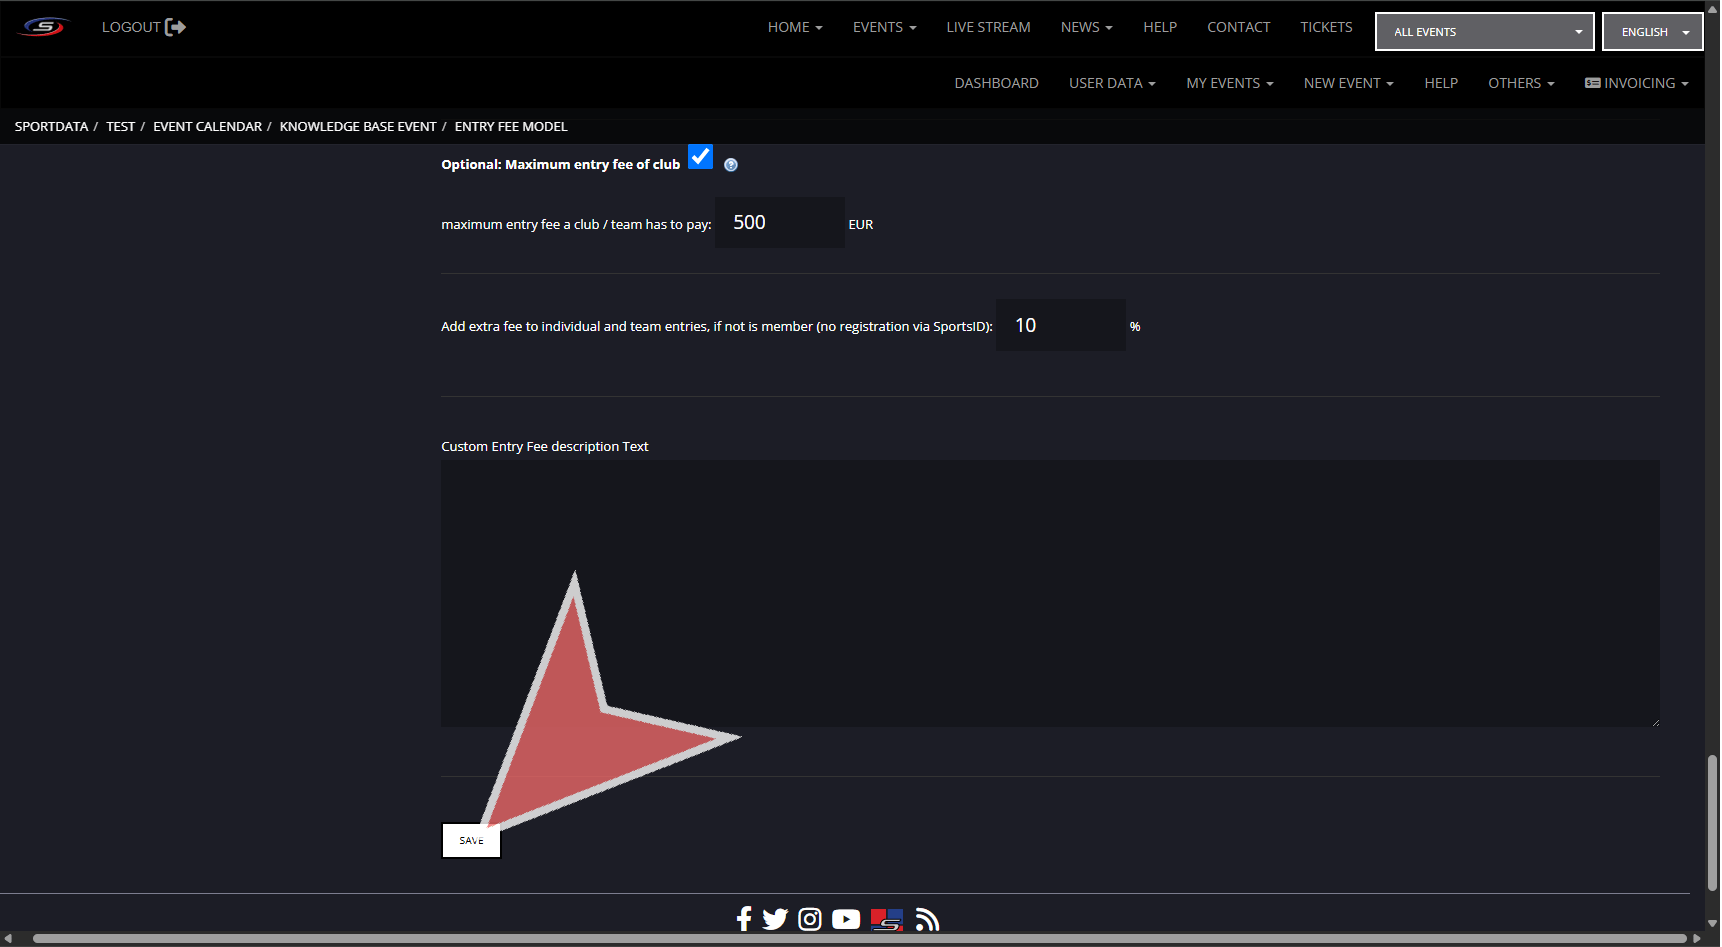
Task: Click the horizontal scrollbar at bottom
Action: 860,938
